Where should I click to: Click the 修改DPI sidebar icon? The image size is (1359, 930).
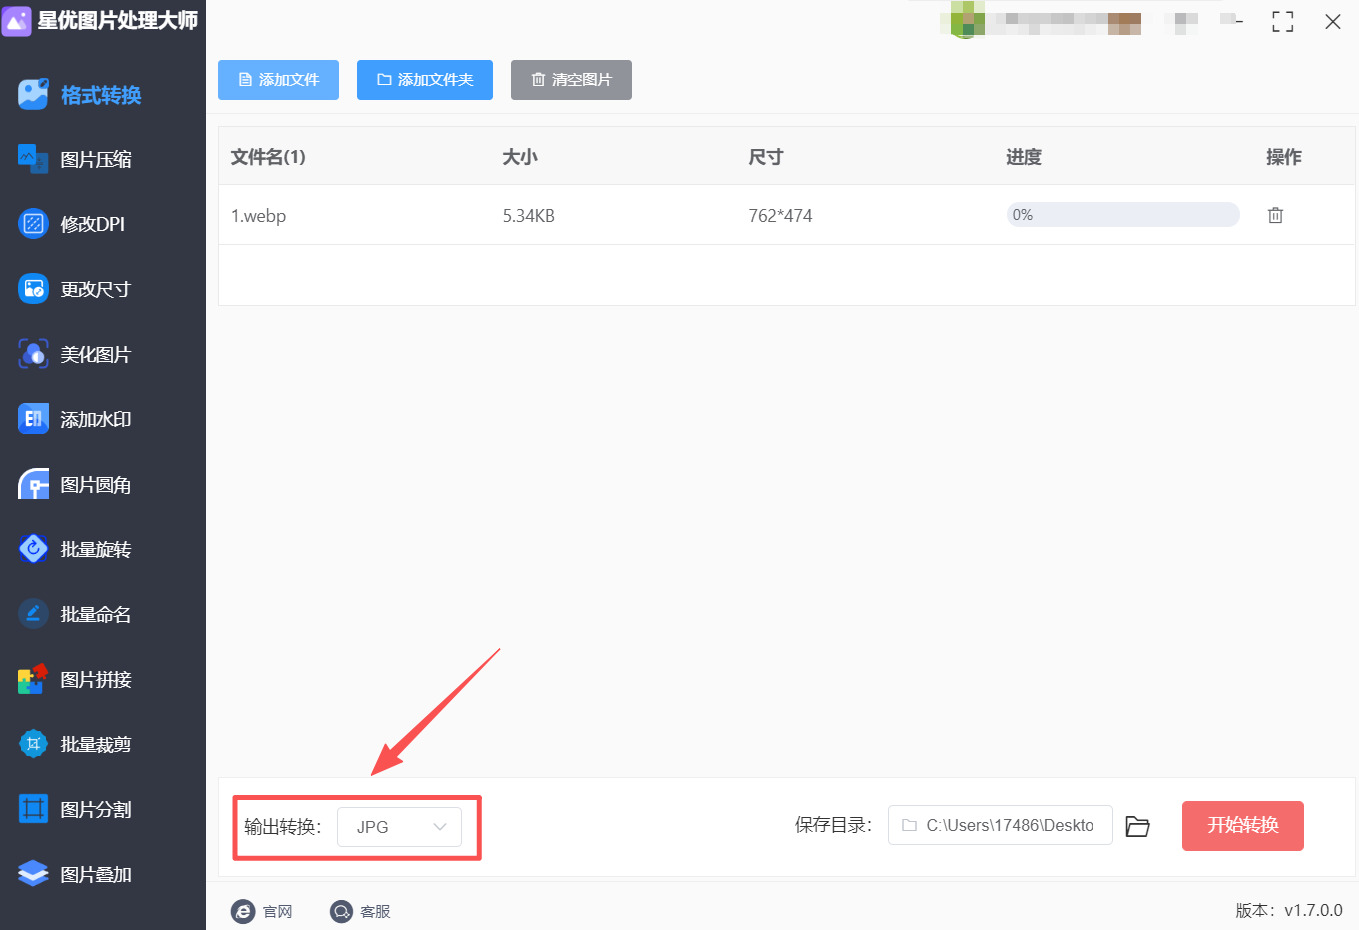[33, 224]
